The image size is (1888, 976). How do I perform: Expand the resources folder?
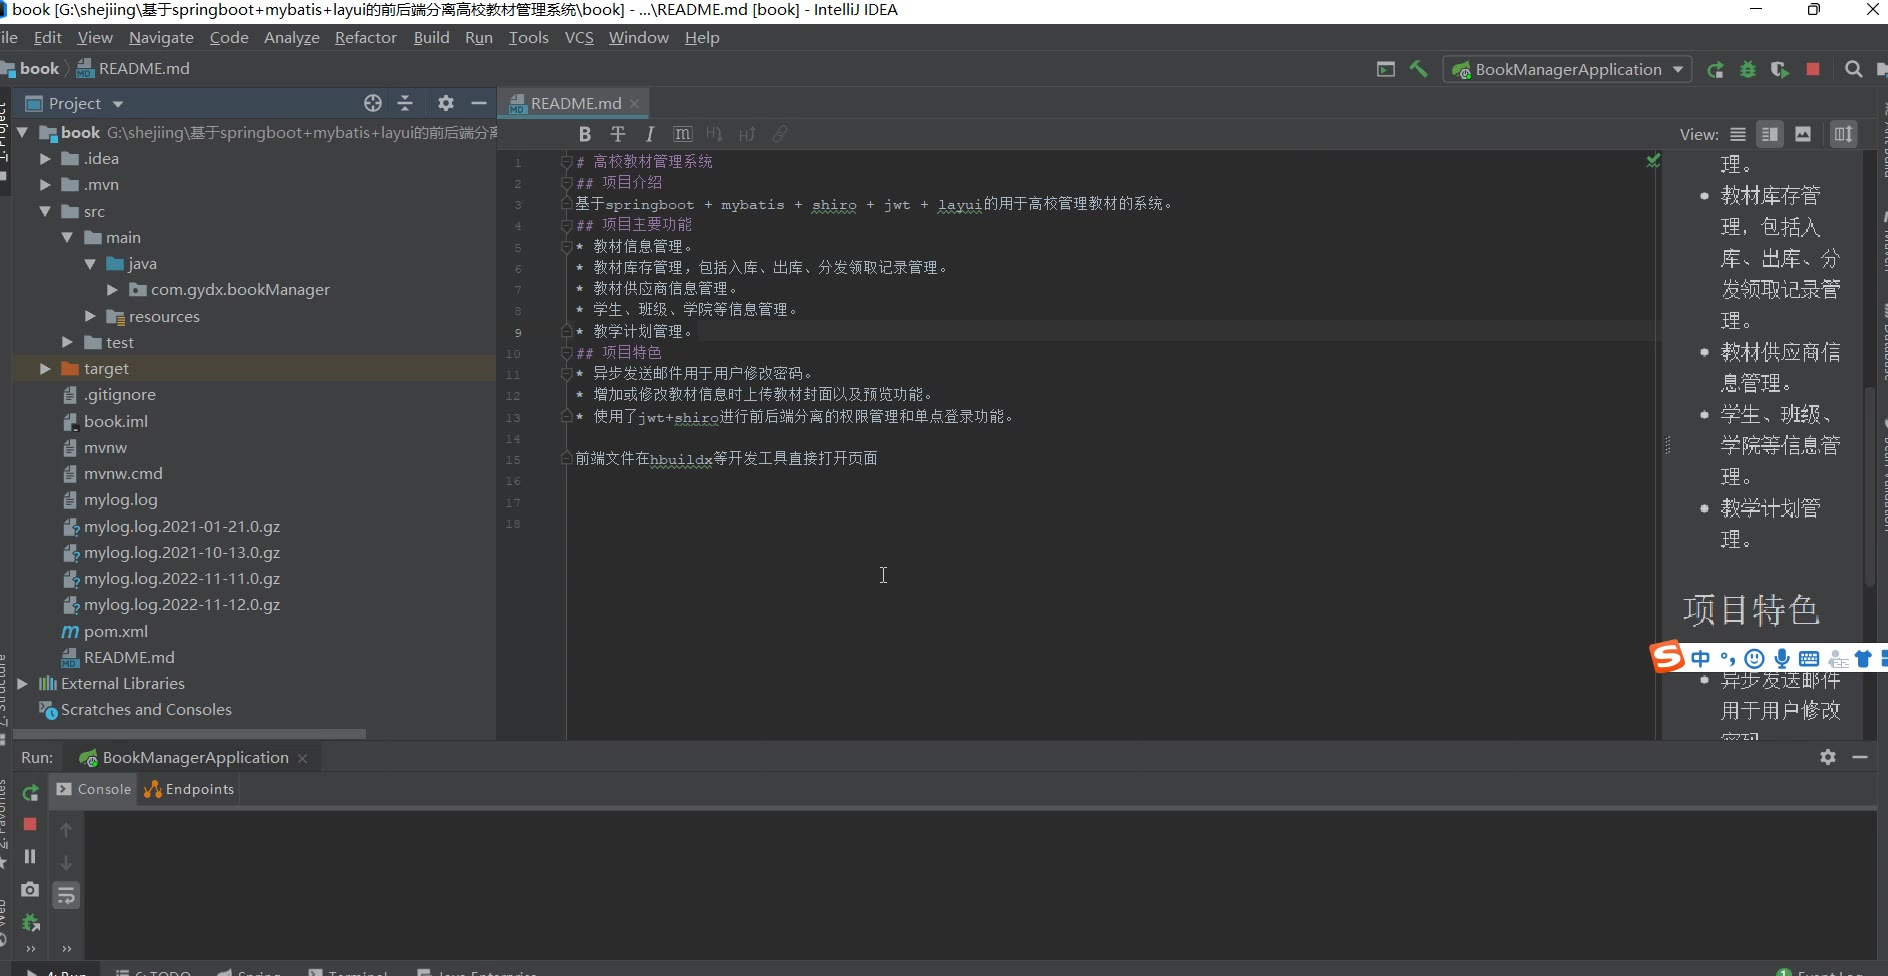90,316
